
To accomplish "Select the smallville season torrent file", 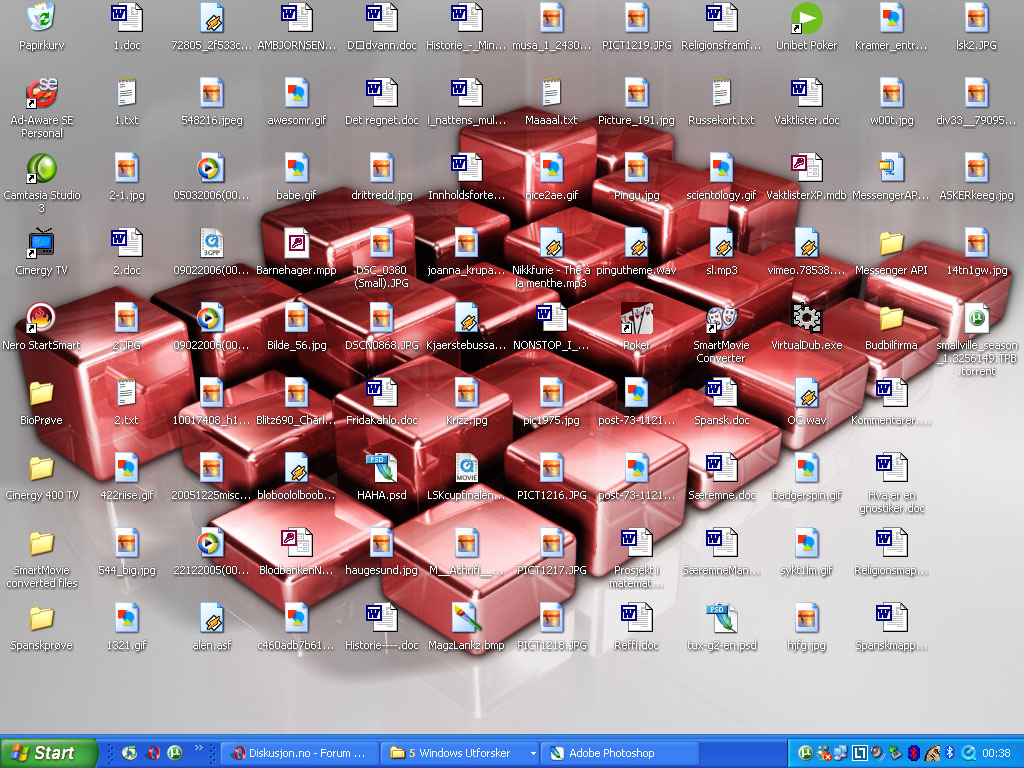I will tap(976, 318).
